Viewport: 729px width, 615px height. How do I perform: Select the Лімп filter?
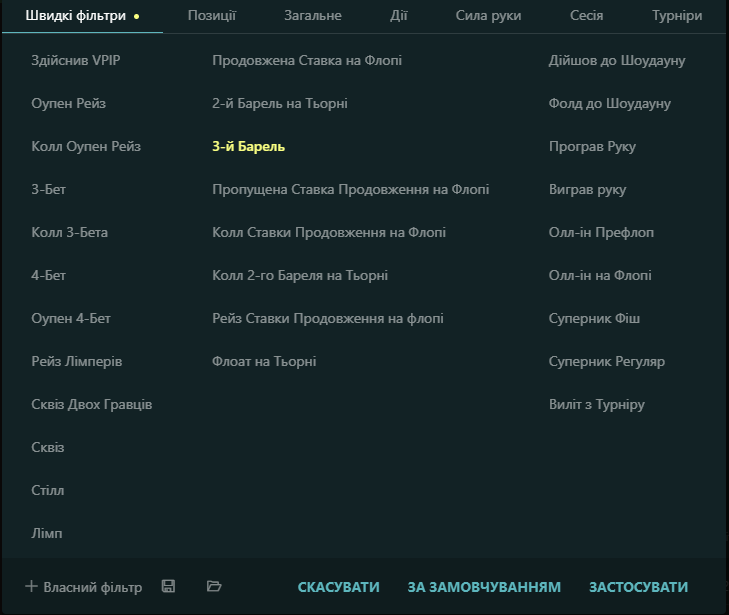46,533
